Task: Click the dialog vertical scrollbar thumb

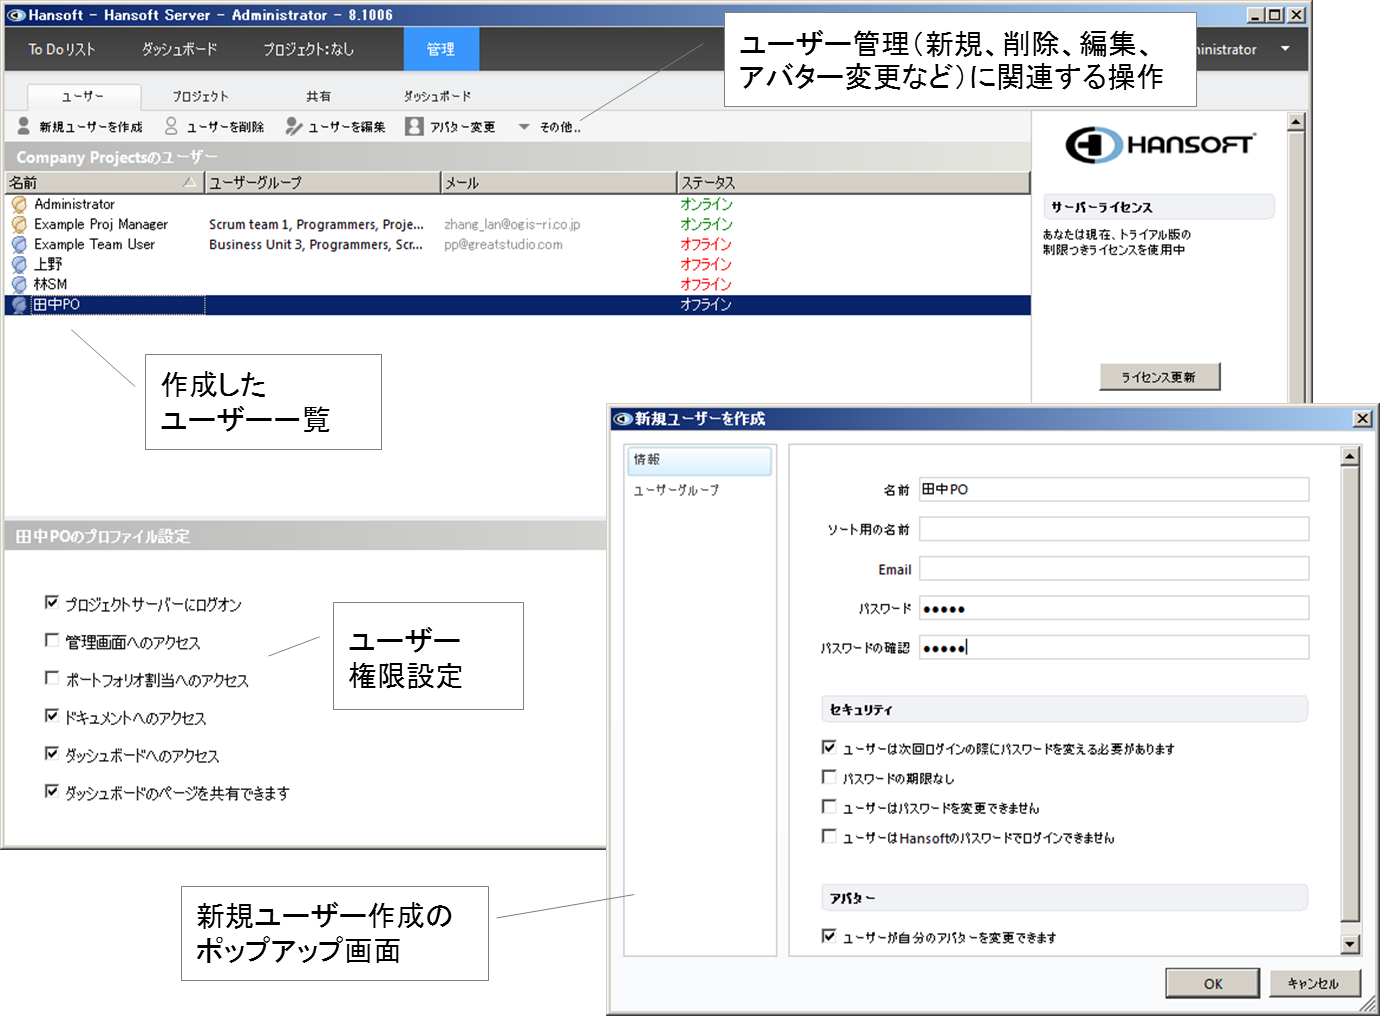Action: [x=1350, y=694]
